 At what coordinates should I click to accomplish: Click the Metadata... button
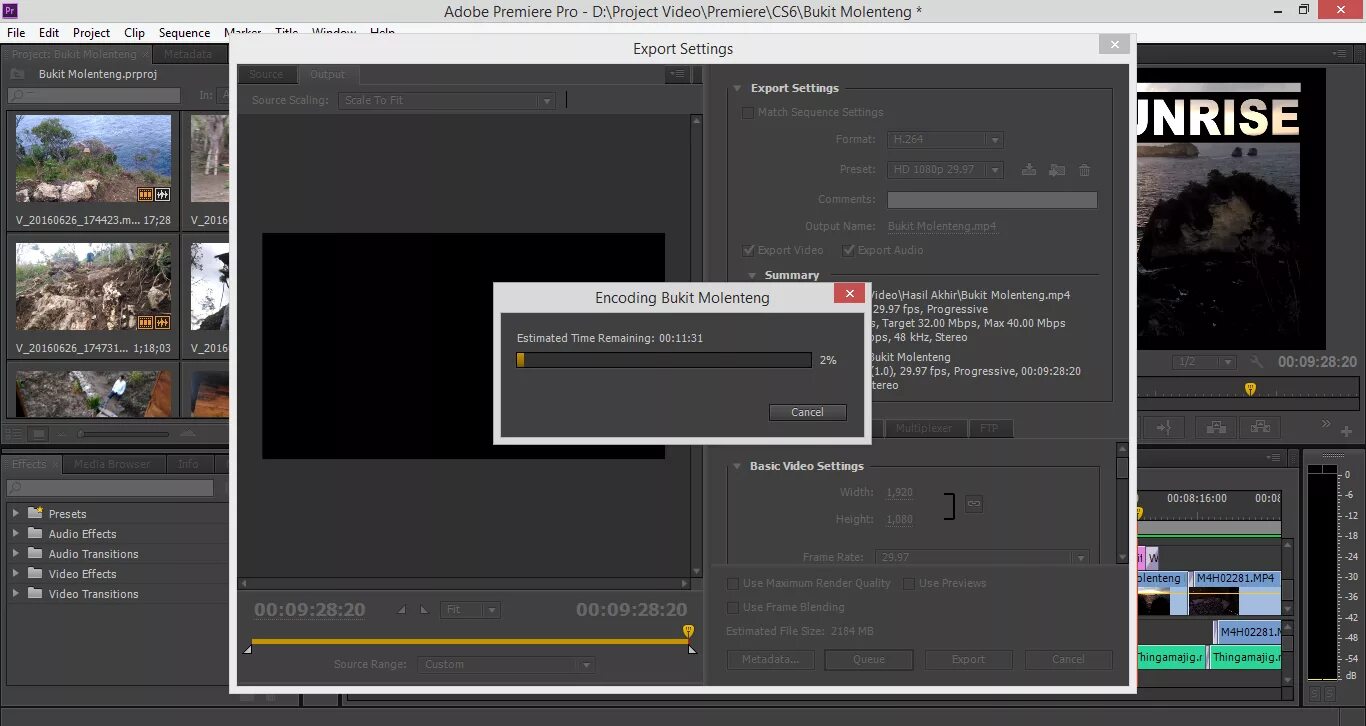click(770, 659)
